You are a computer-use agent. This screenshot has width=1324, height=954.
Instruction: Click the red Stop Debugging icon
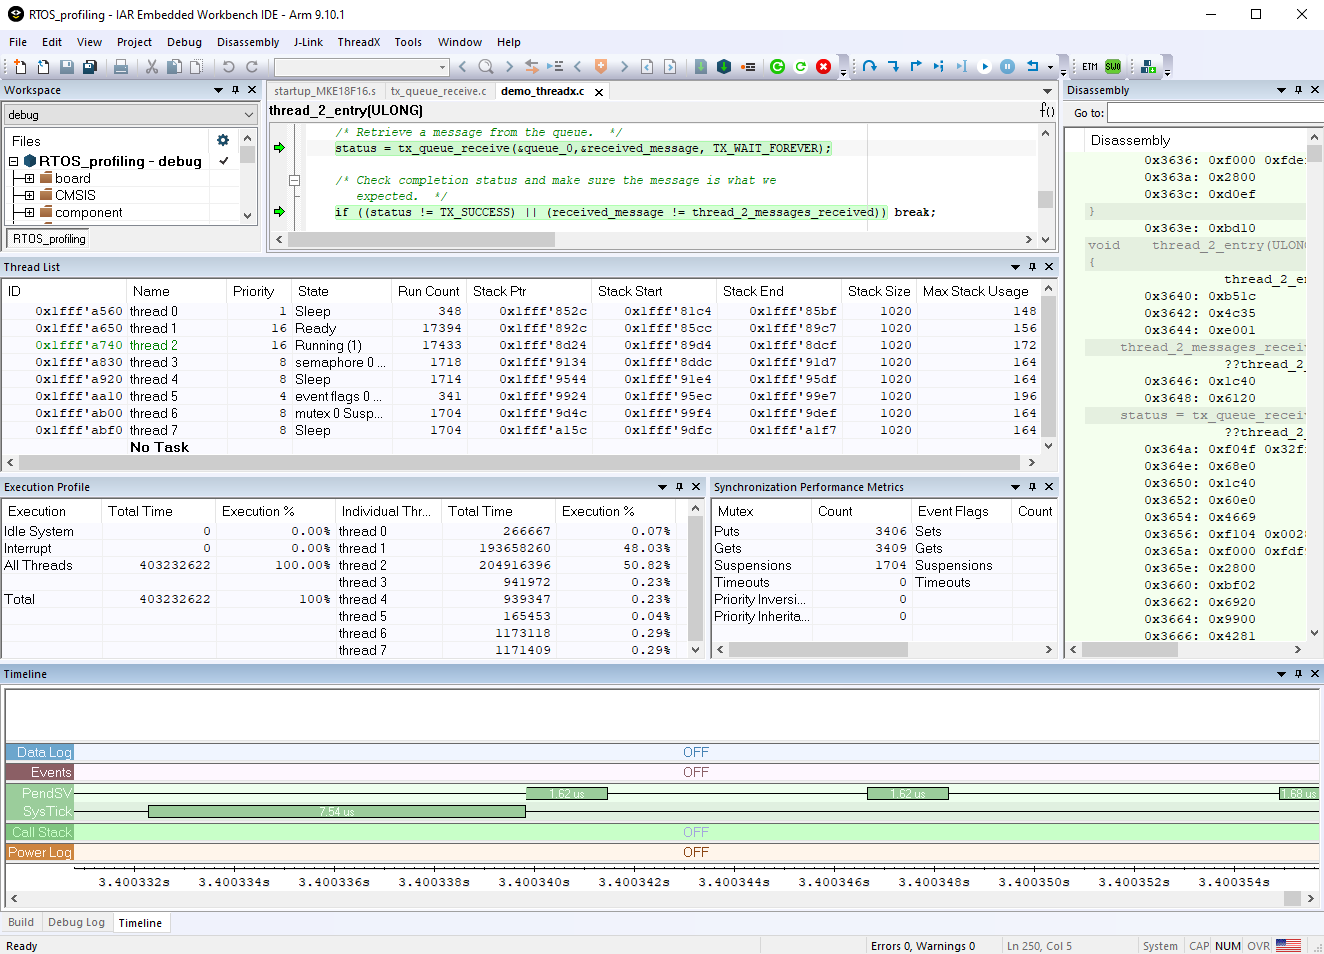pyautogui.click(x=823, y=67)
